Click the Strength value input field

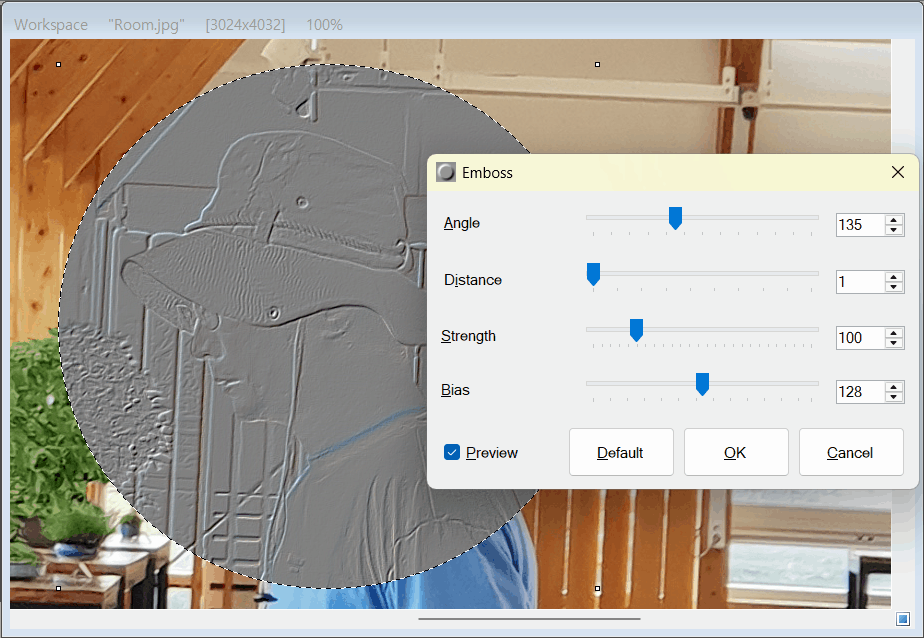(860, 338)
